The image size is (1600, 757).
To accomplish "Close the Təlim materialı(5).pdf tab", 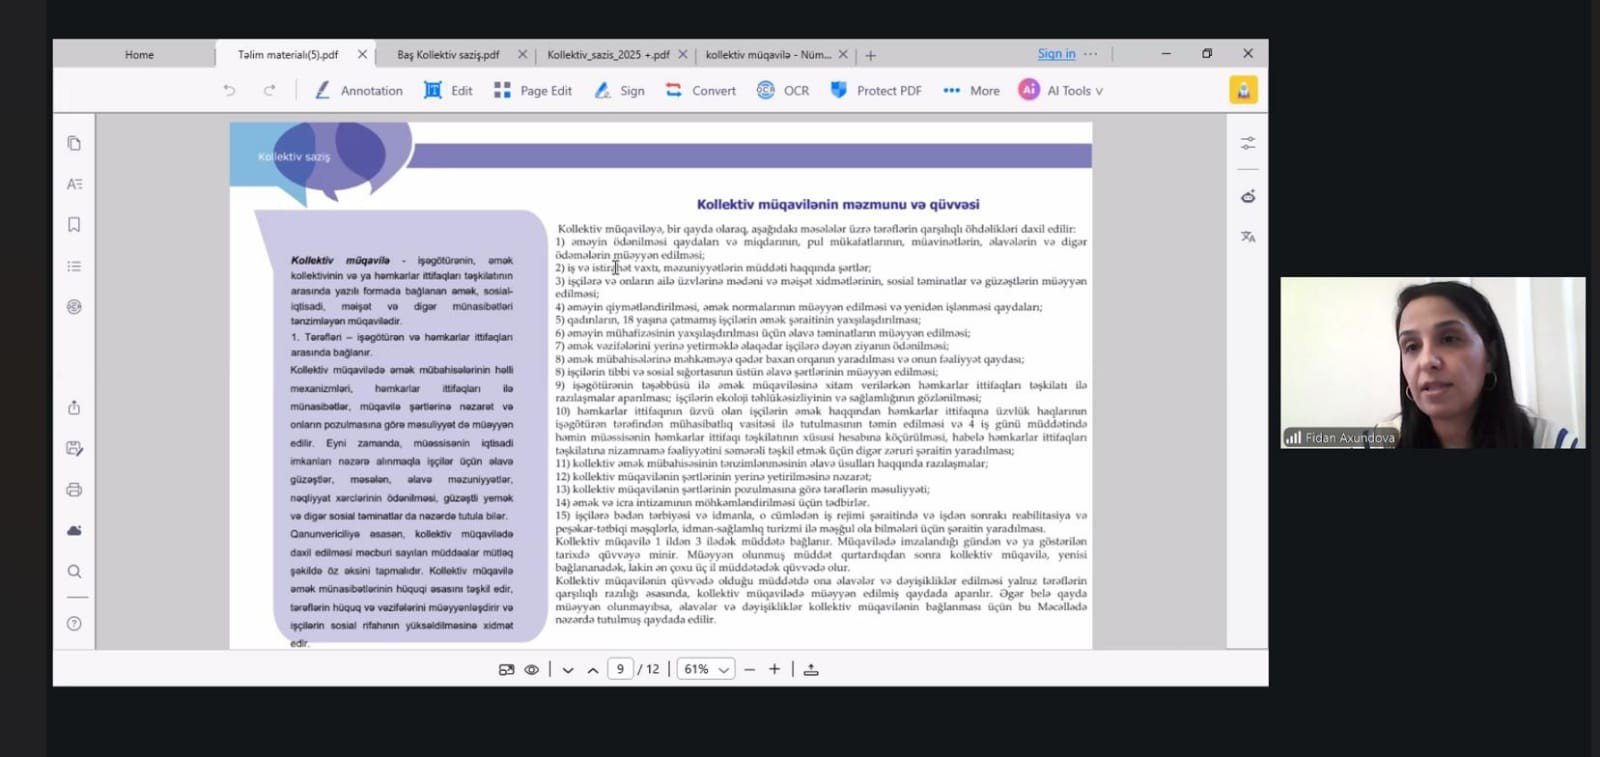I will pyautogui.click(x=362, y=54).
